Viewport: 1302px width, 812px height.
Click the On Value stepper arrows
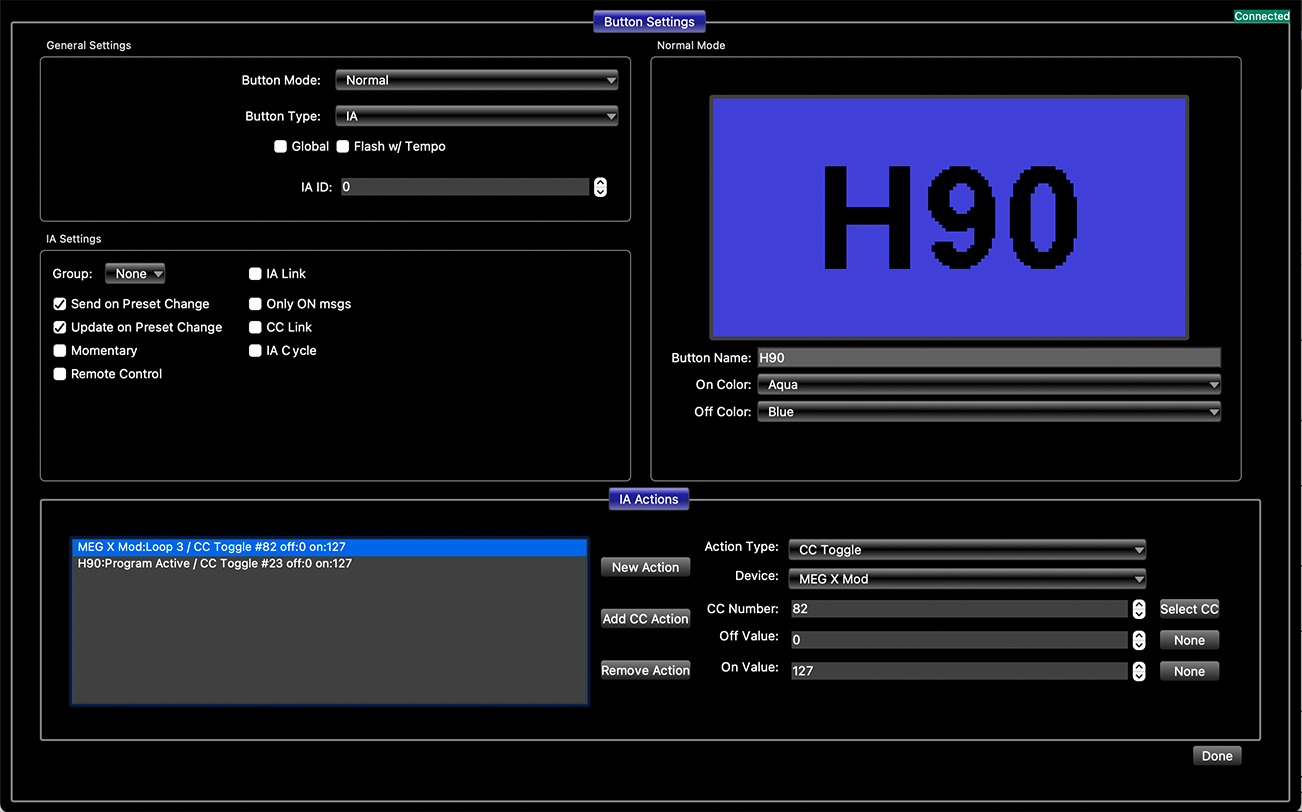[x=1138, y=671]
